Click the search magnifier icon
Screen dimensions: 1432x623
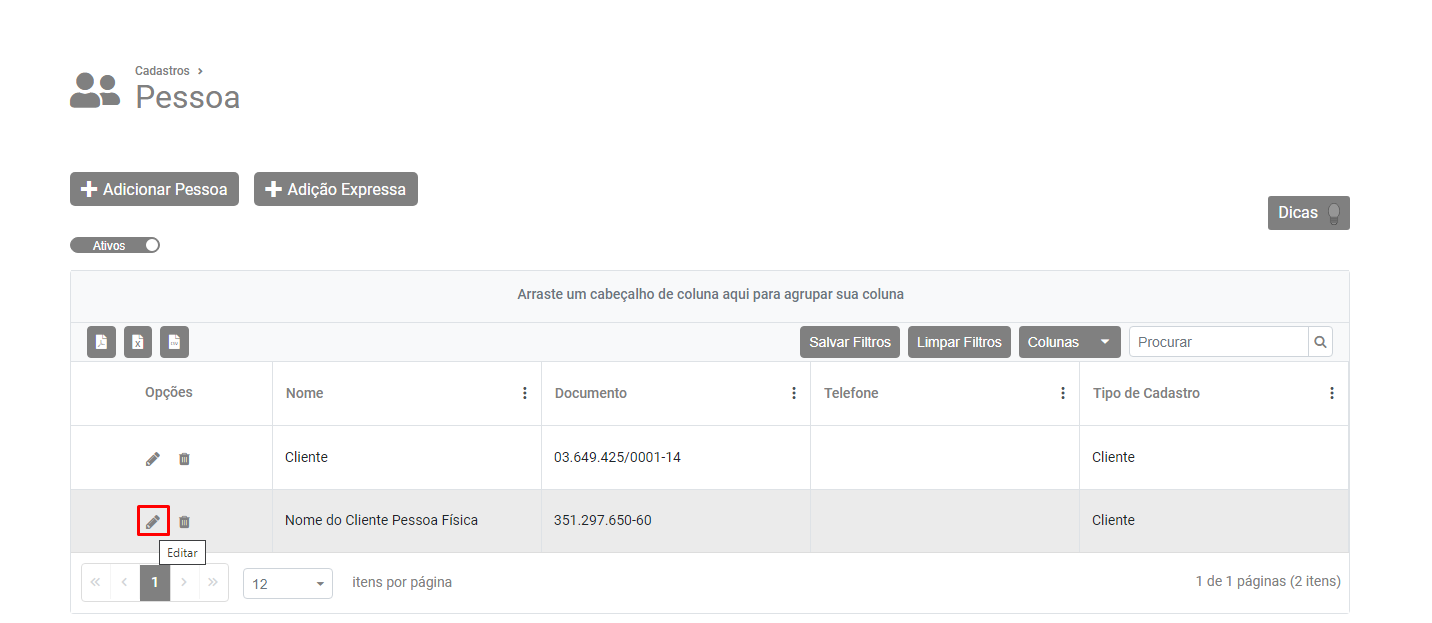pyautogui.click(x=1320, y=342)
